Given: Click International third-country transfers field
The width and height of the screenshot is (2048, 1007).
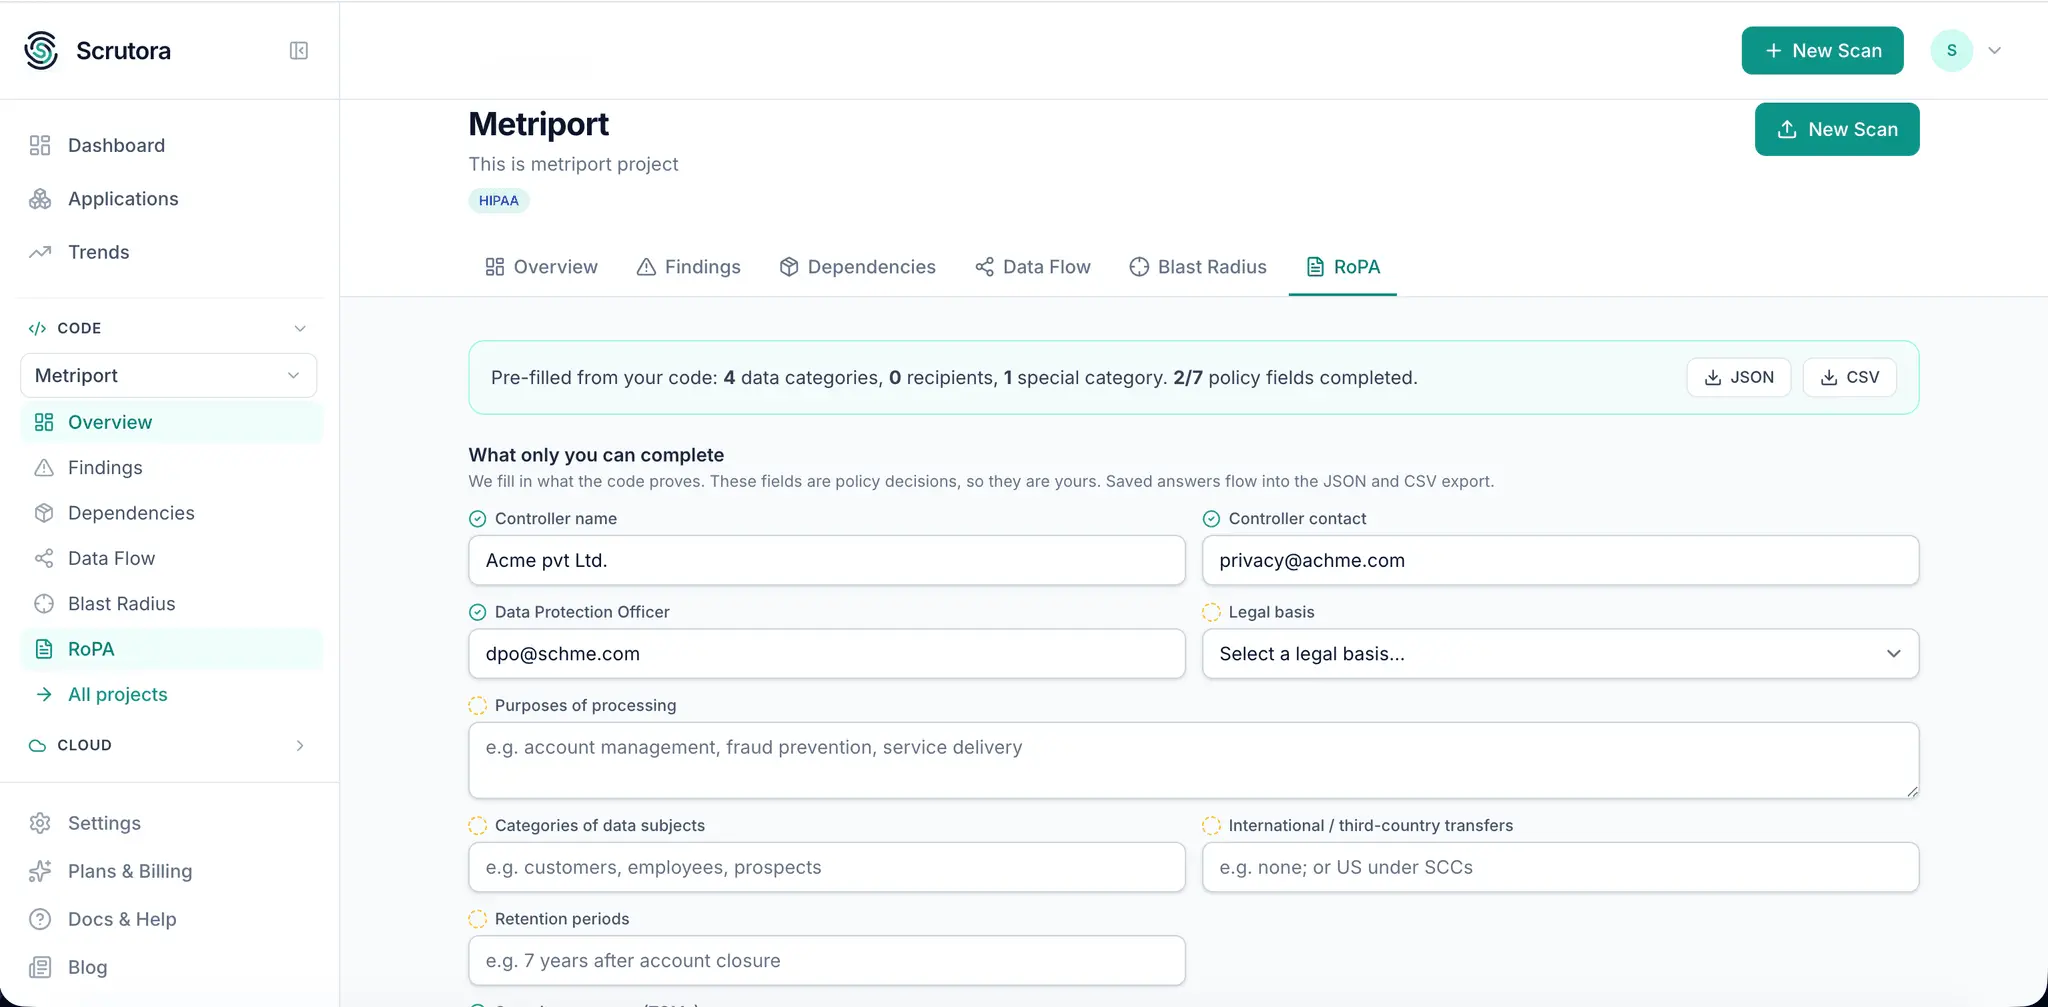Looking at the screenshot, I should coord(1560,867).
